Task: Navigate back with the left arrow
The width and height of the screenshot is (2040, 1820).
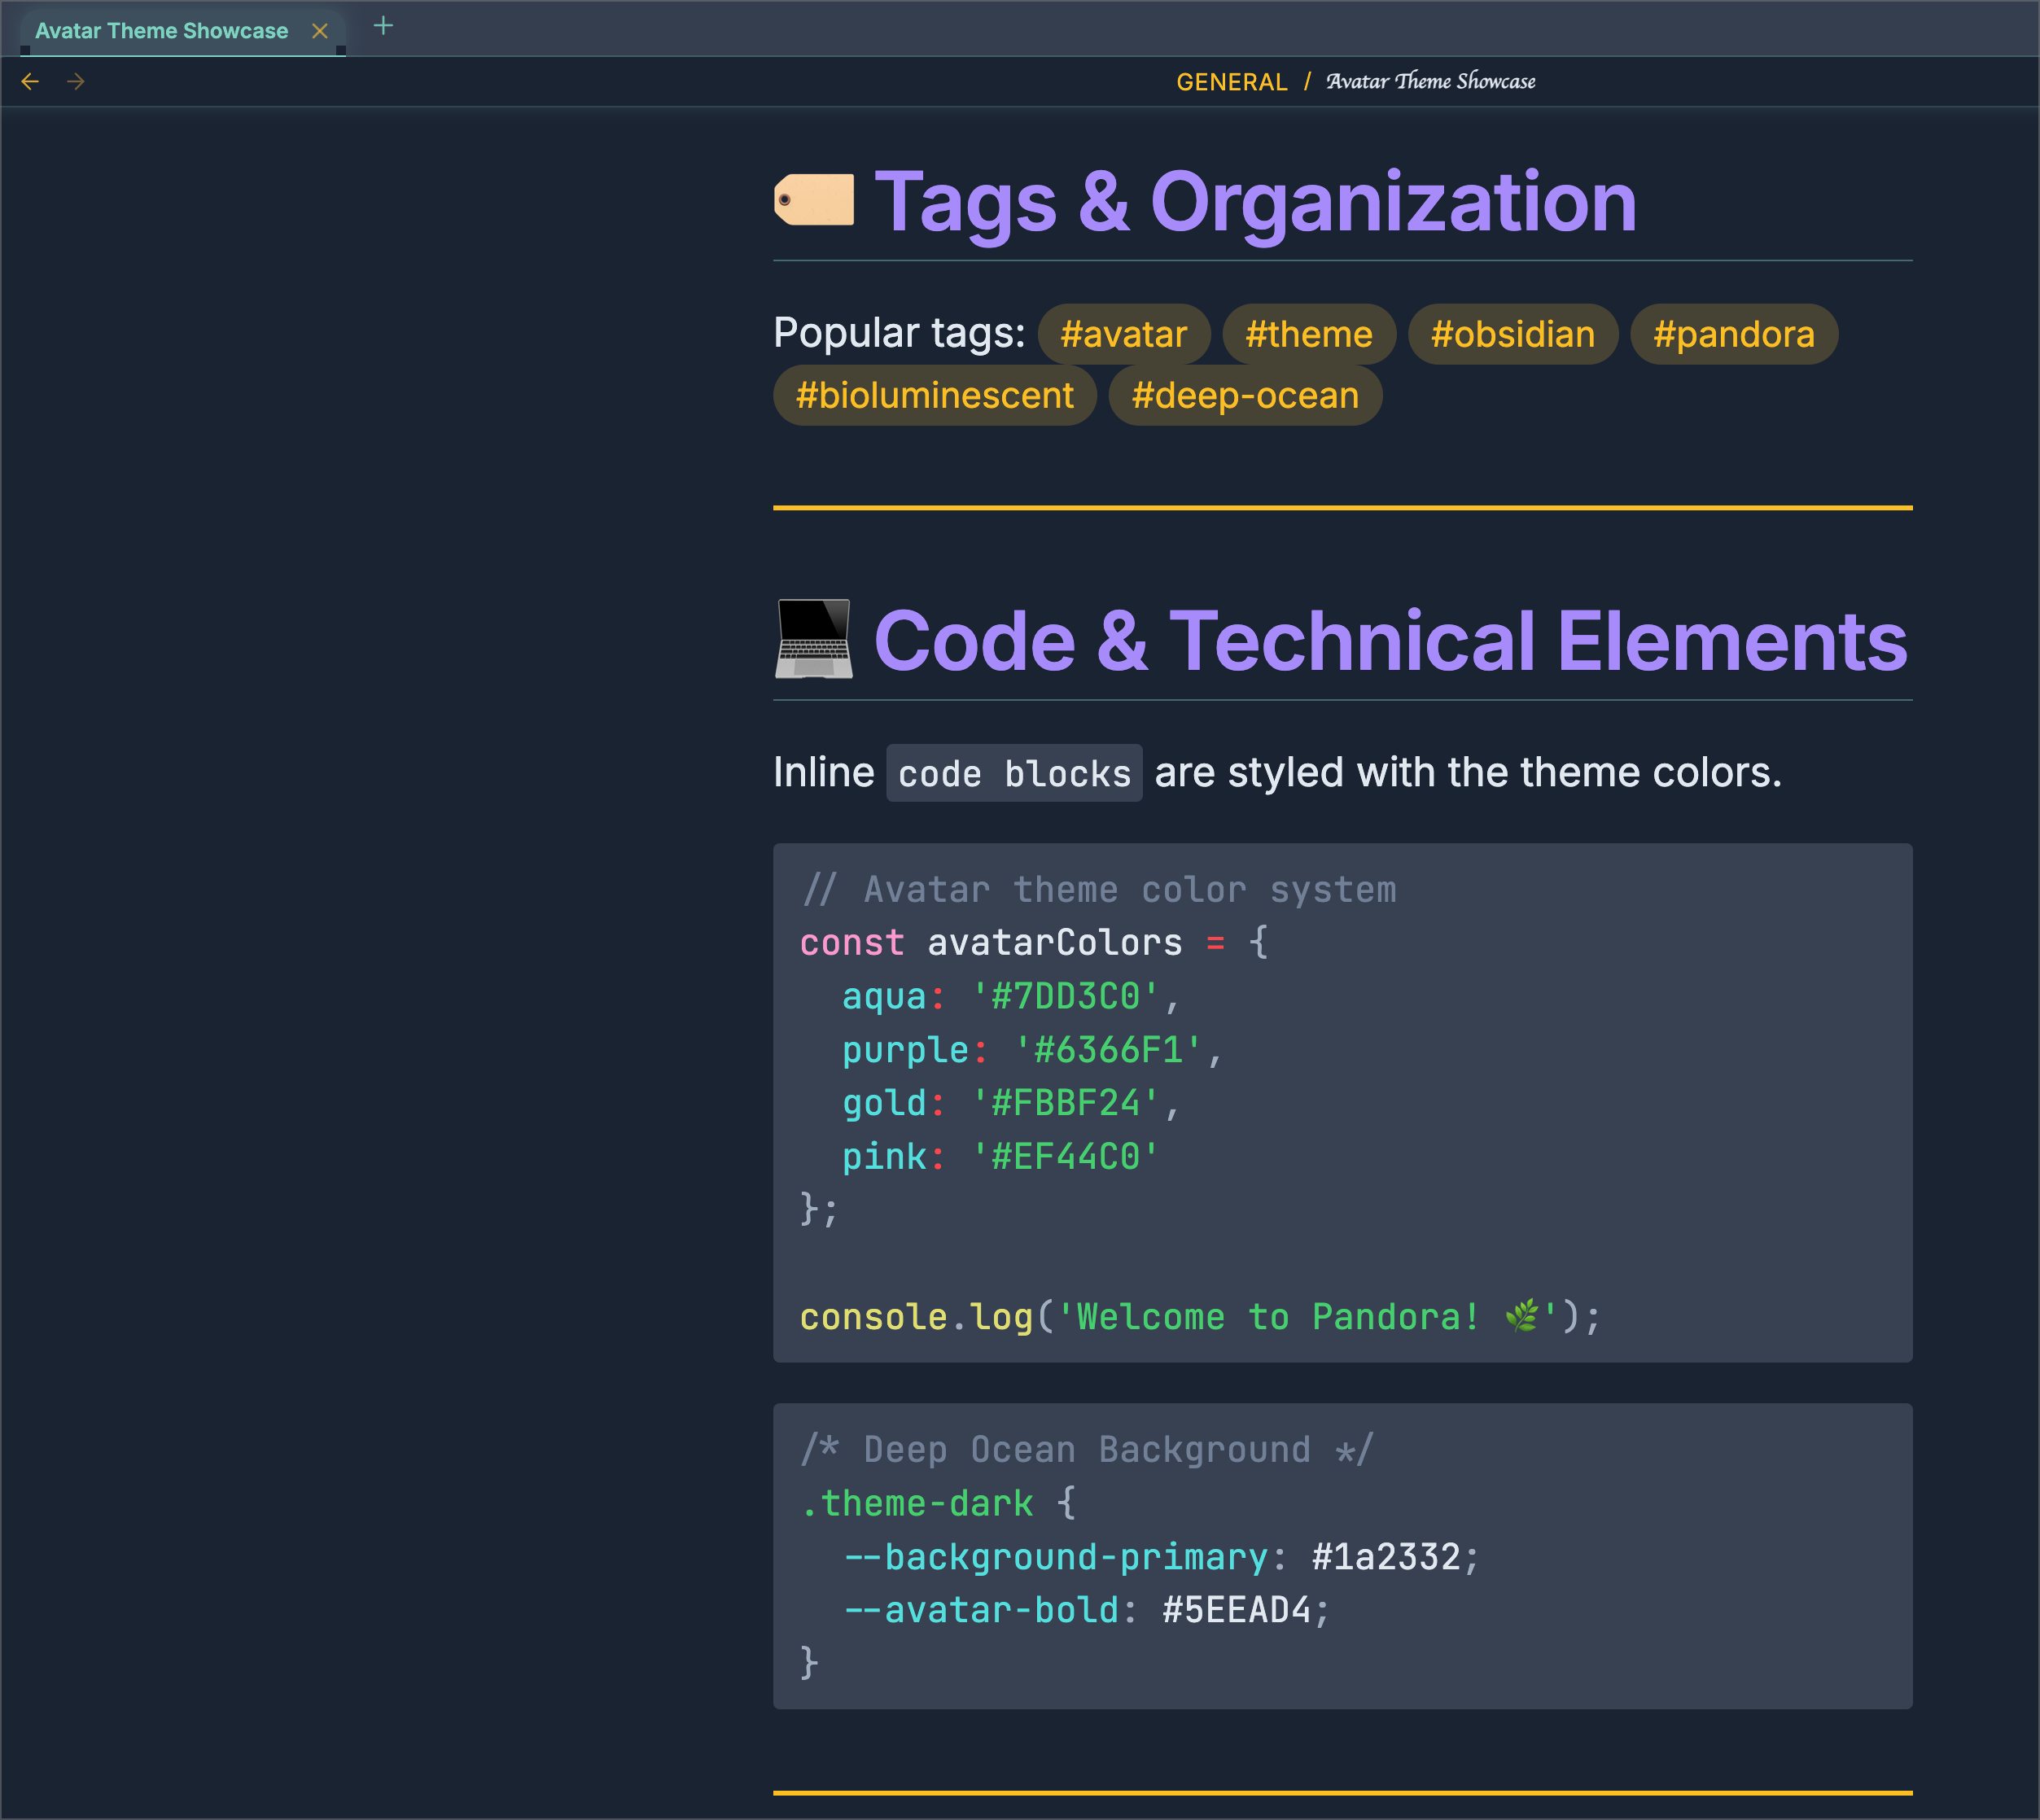Action: 30,81
